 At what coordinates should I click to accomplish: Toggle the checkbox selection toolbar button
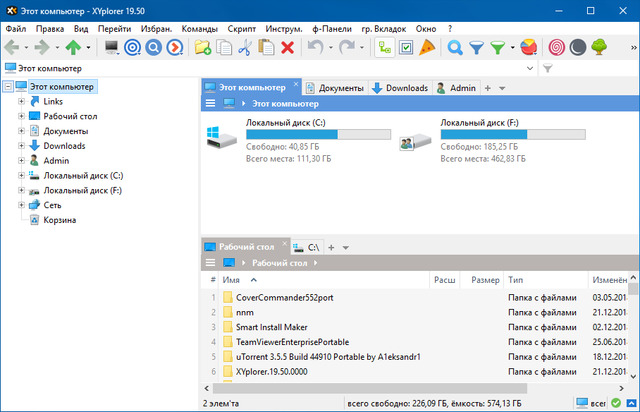tap(406, 47)
